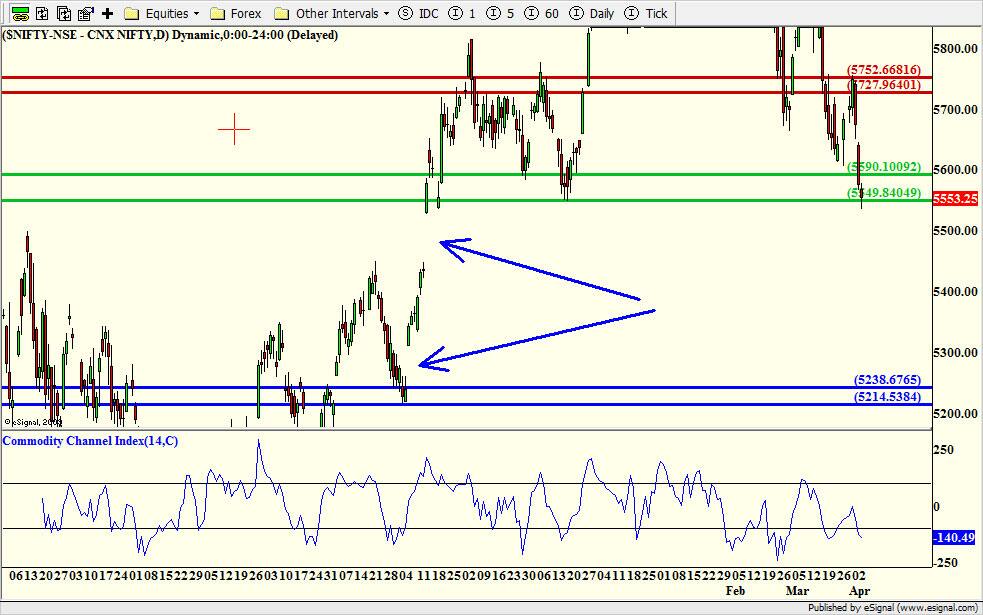The width and height of the screenshot is (983, 615).
Task: Click the green 5590.10092 support level label
Action: point(884,167)
